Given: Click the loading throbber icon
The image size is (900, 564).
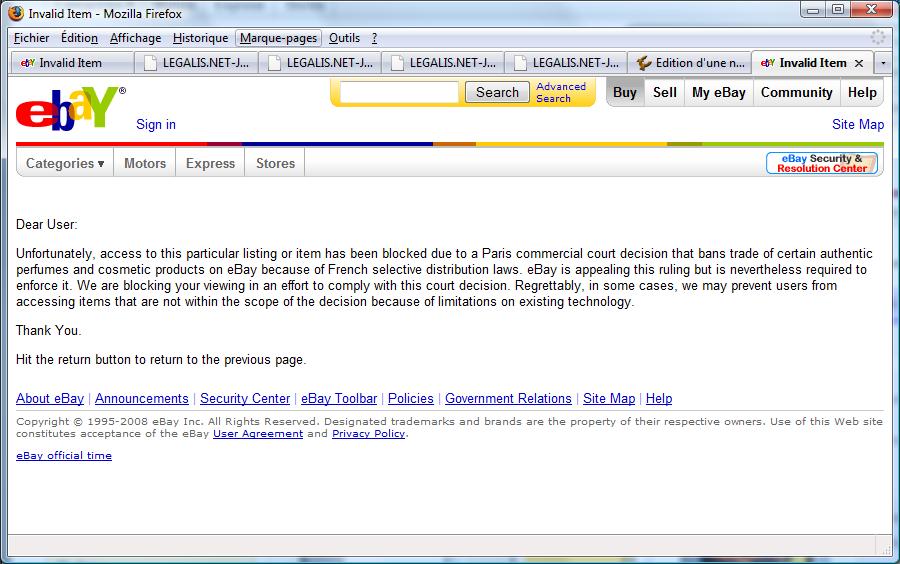Looking at the screenshot, I should [878, 37].
